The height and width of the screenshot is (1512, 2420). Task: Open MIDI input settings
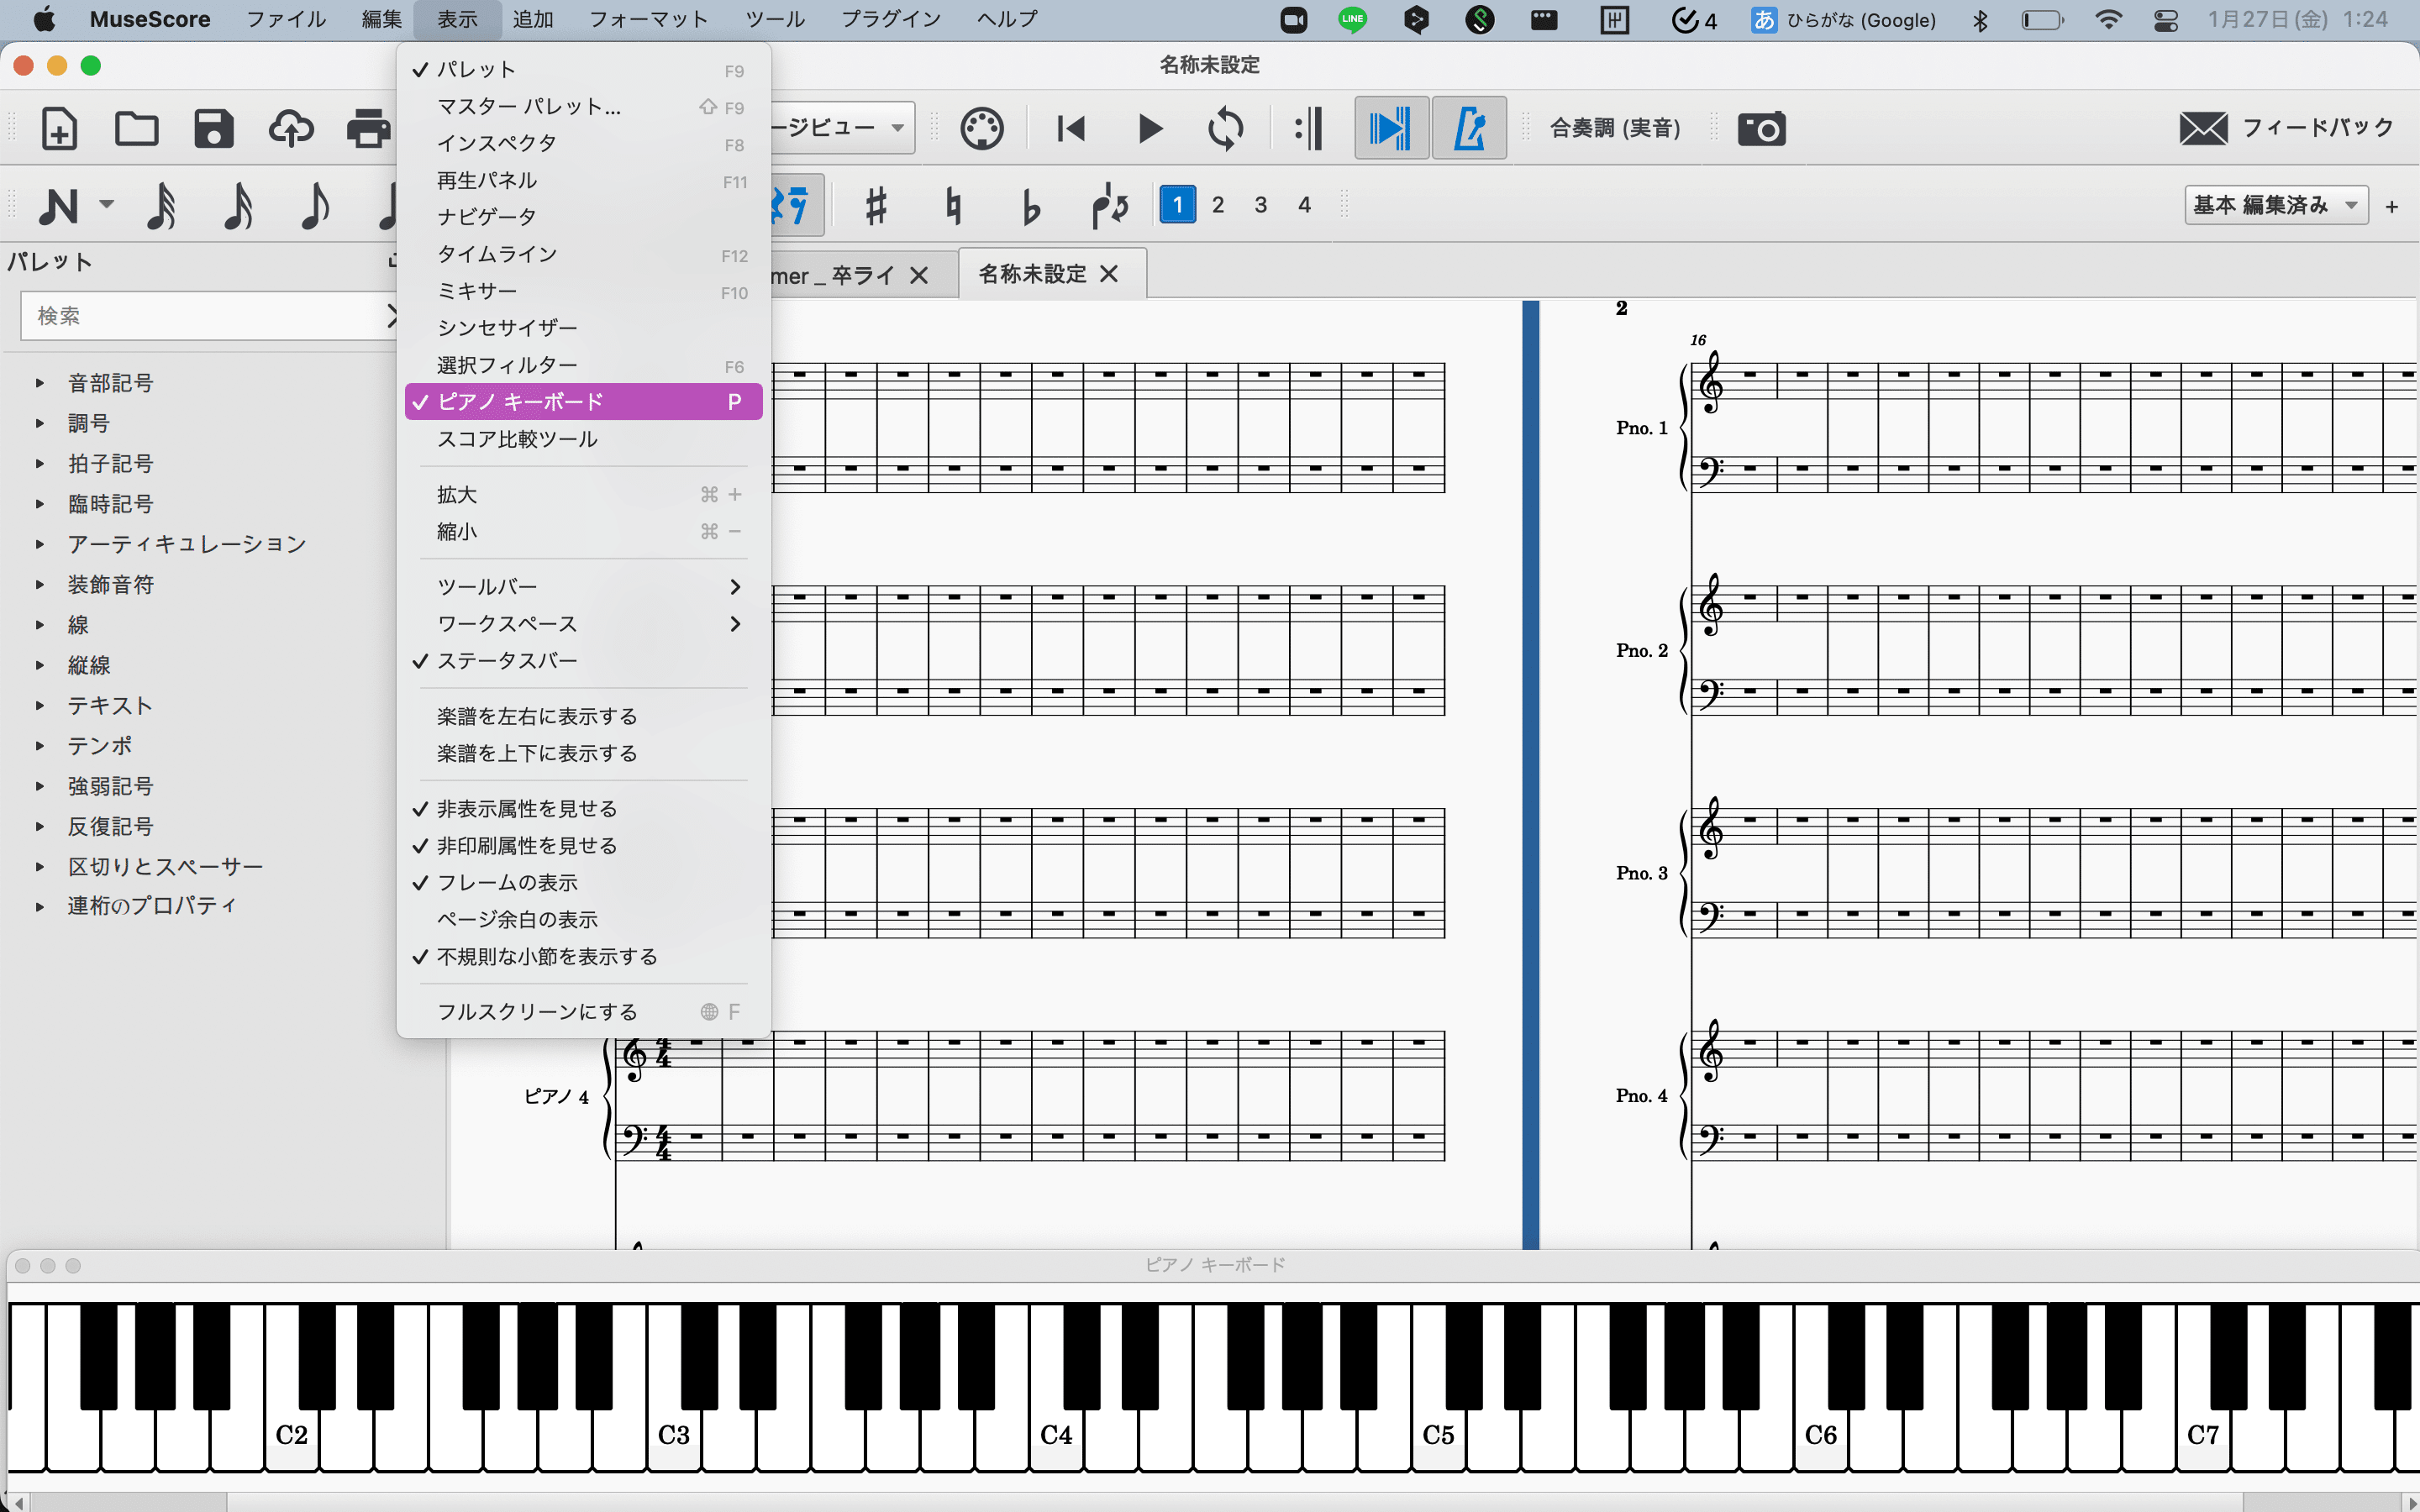[x=981, y=128]
